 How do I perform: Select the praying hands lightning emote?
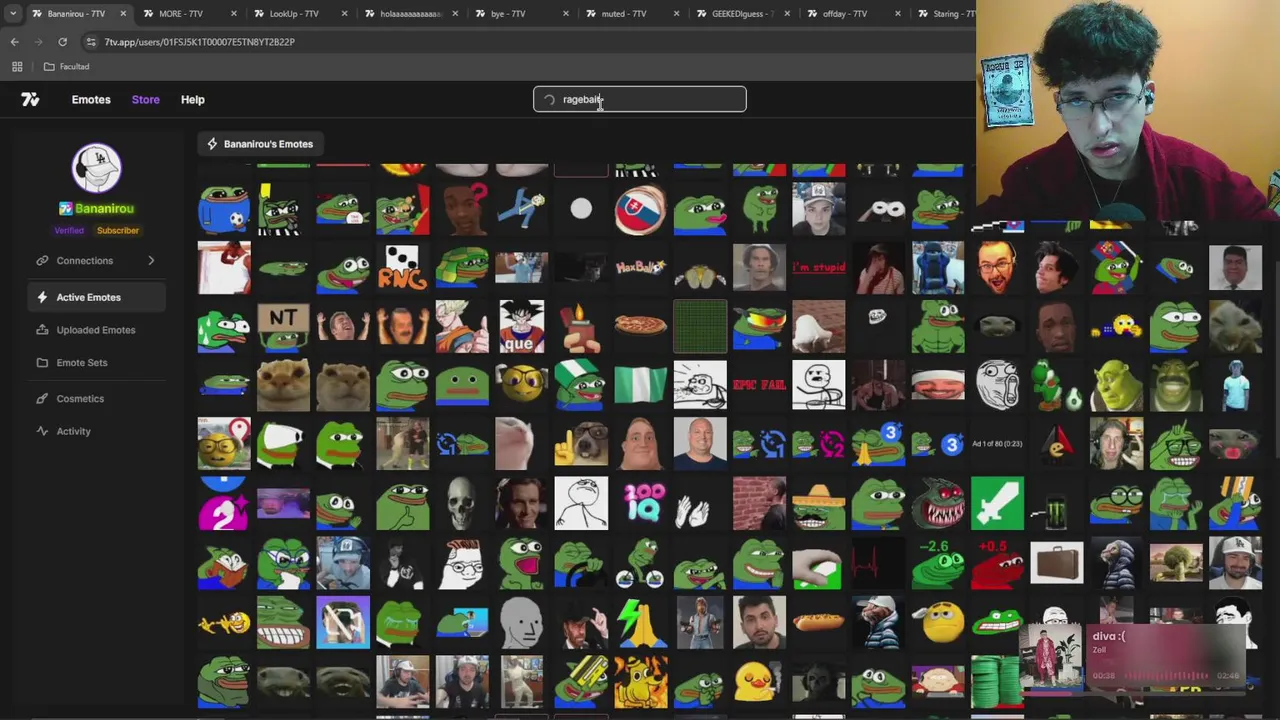pos(640,622)
